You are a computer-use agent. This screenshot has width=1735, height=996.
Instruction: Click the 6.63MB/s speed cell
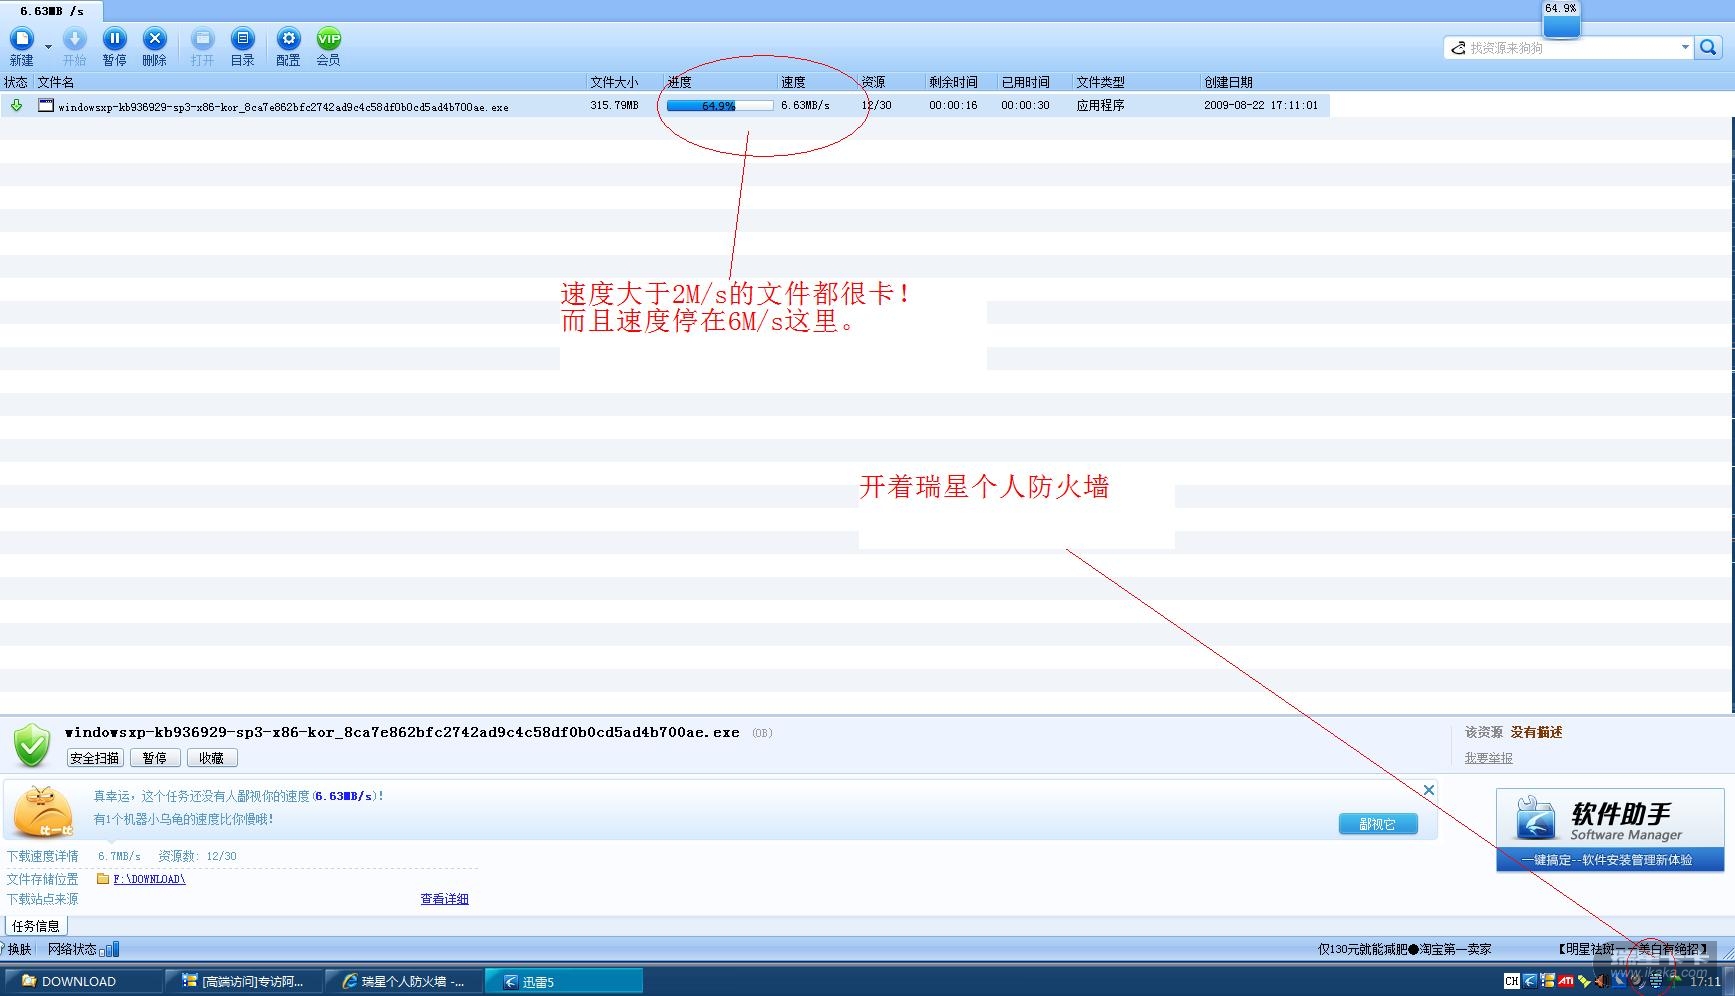(x=805, y=105)
